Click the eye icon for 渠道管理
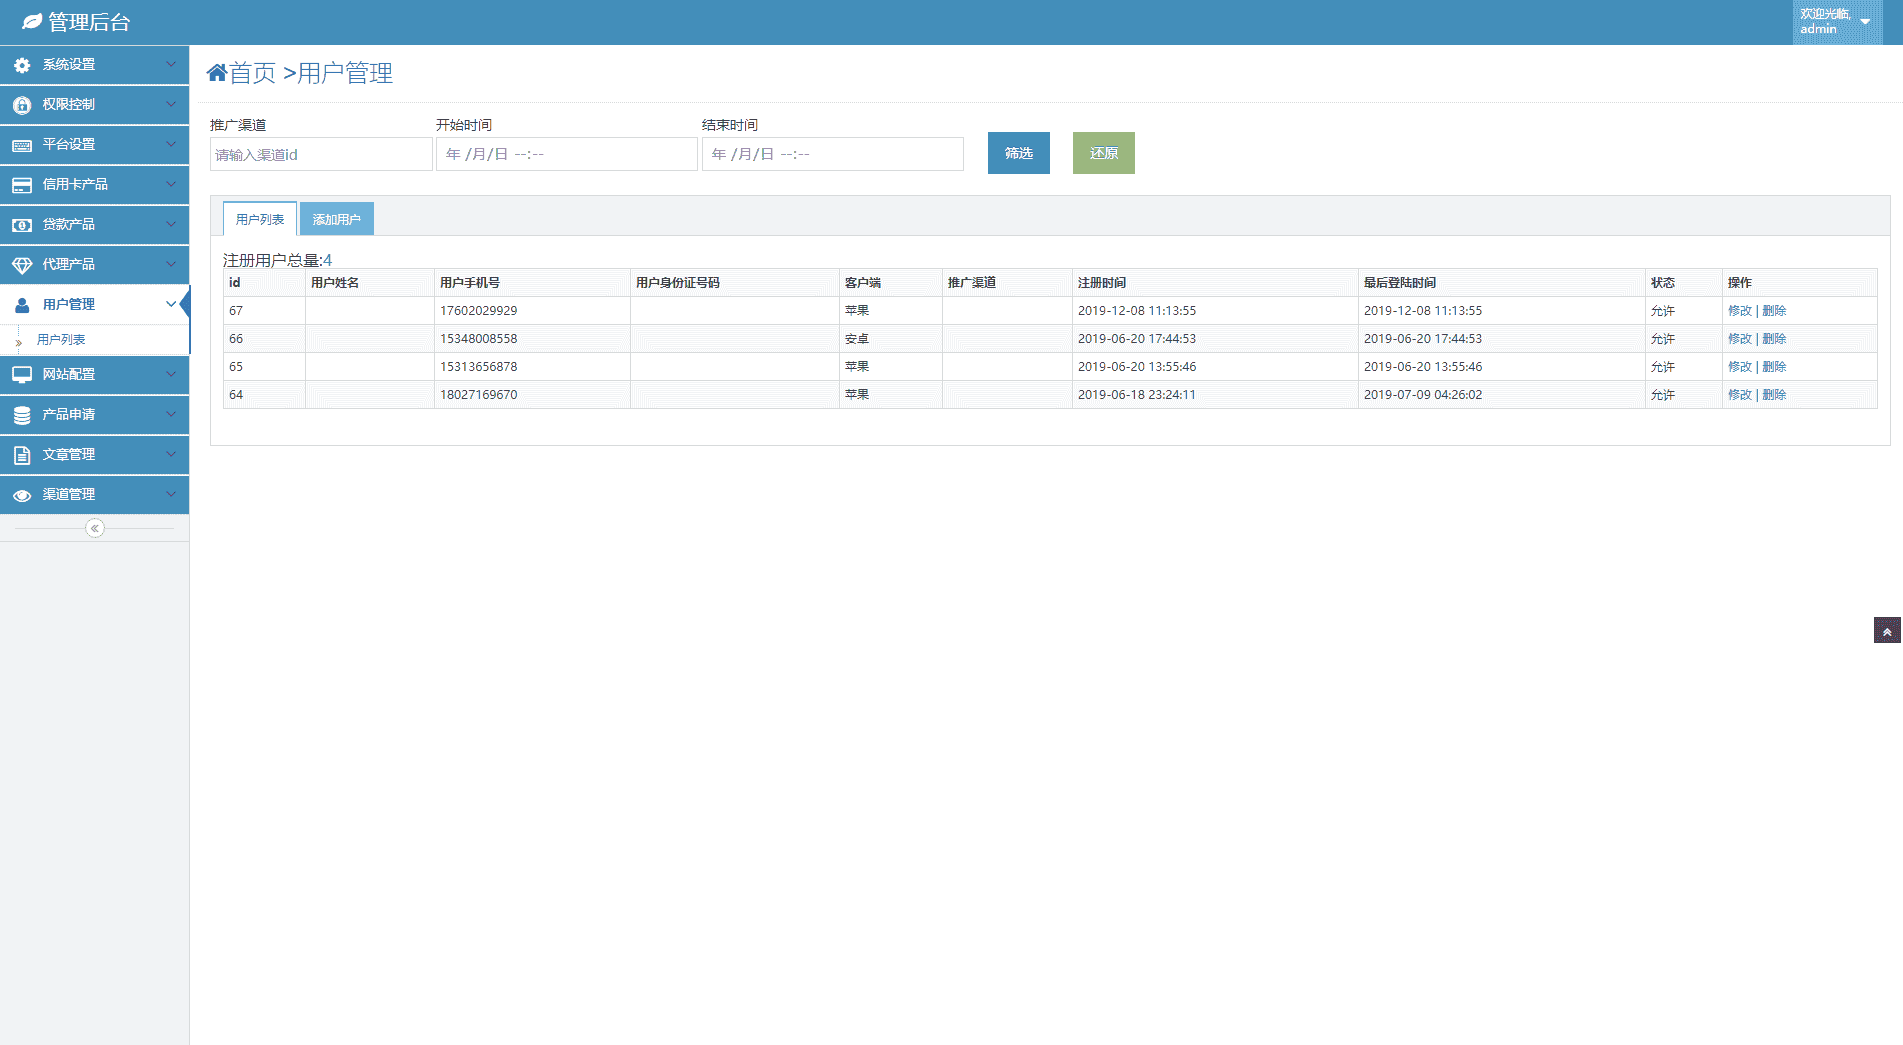The image size is (1903, 1045). pyautogui.click(x=22, y=495)
